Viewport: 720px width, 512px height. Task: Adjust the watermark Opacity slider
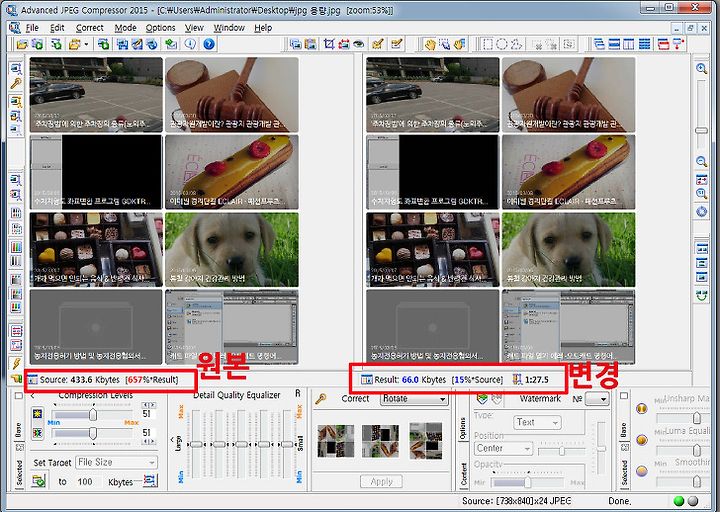(x=528, y=482)
